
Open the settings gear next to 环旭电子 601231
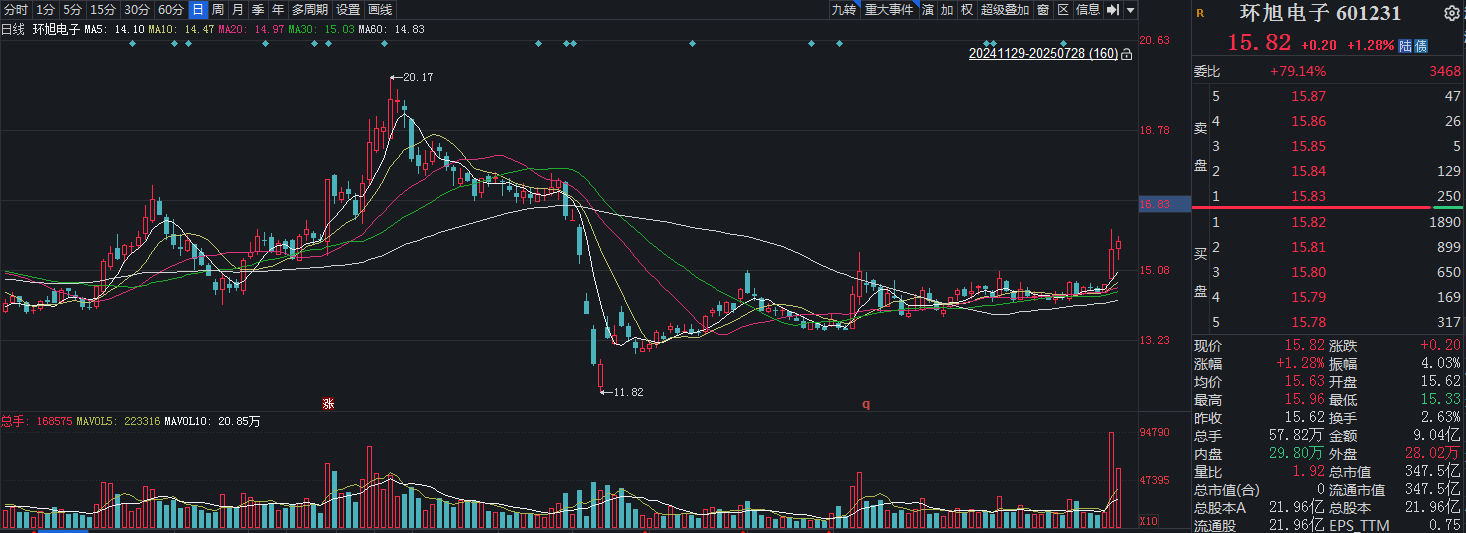coord(1452,13)
